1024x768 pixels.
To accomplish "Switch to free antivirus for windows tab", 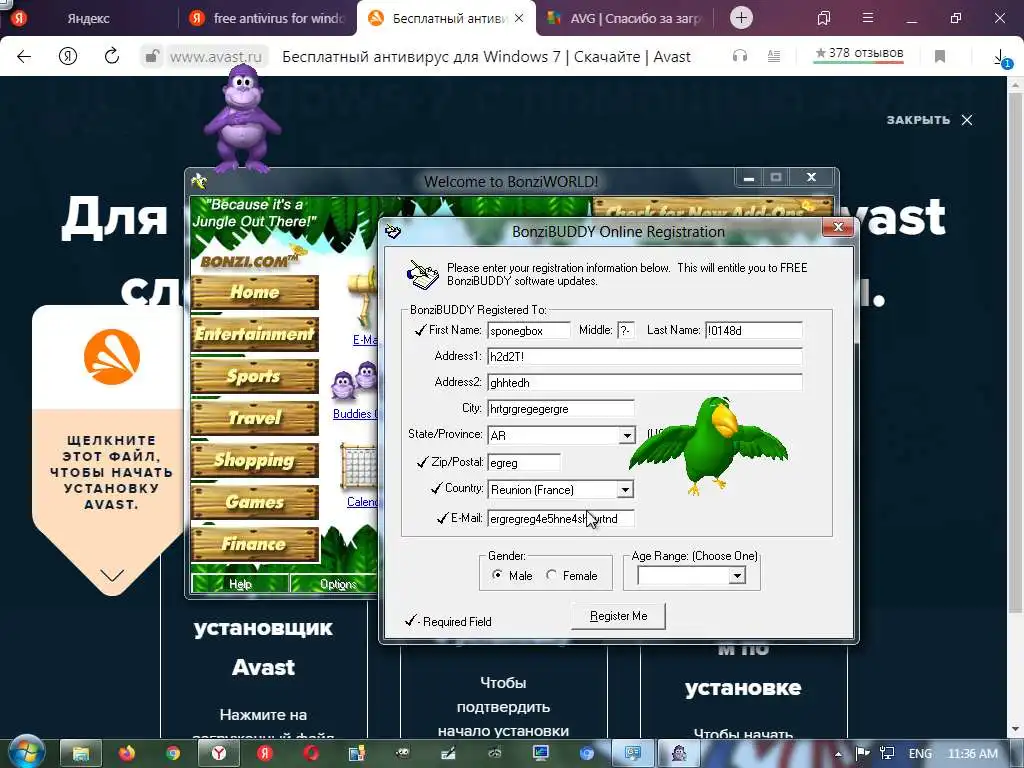I will pyautogui.click(x=268, y=18).
